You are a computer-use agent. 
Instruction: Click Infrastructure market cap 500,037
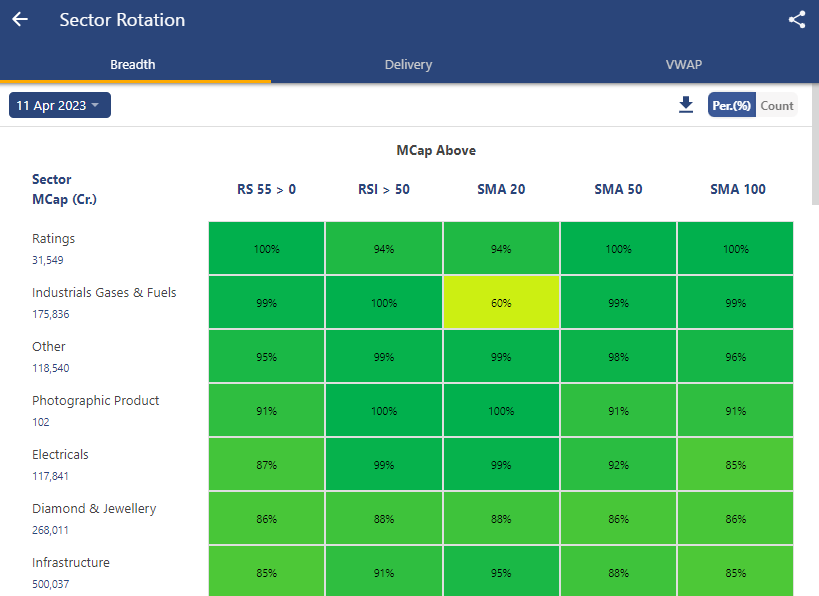coord(50,584)
